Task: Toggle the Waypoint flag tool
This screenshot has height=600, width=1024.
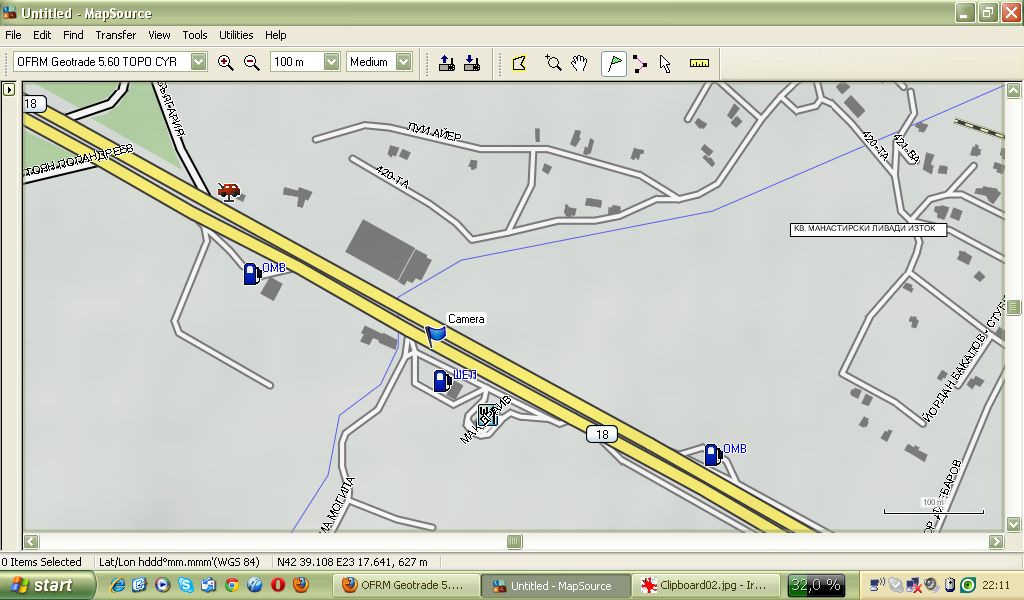Action: (x=614, y=63)
